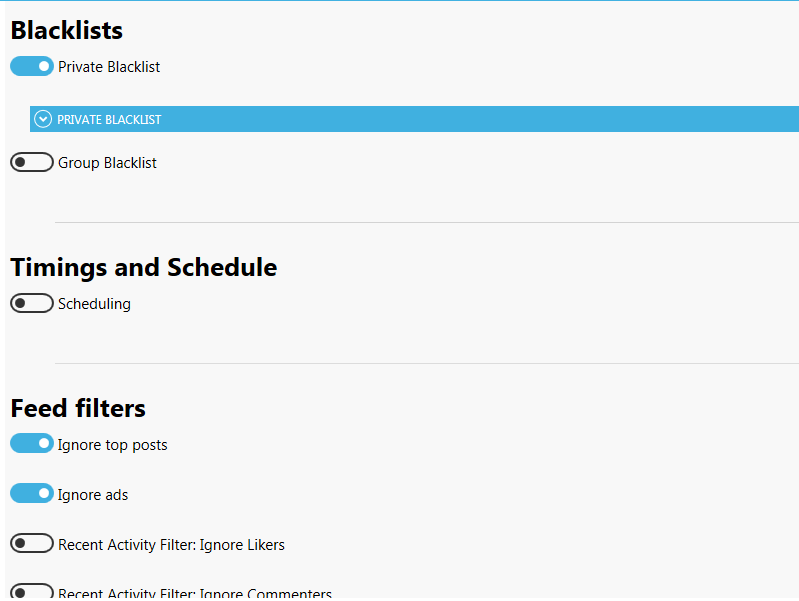Click the Group Blacklist label text
Viewport: 799px width, 601px height.
pyautogui.click(x=107, y=163)
